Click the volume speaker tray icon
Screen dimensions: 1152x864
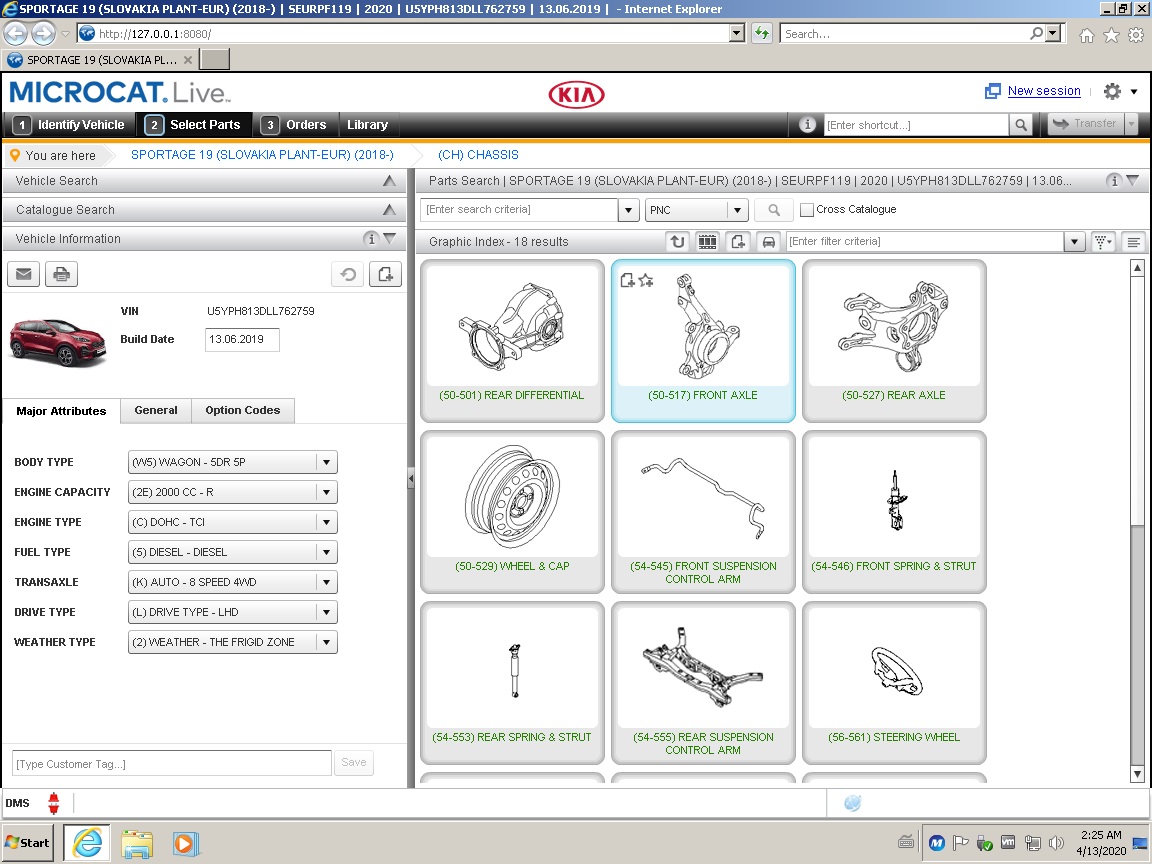pyautogui.click(x=1056, y=843)
